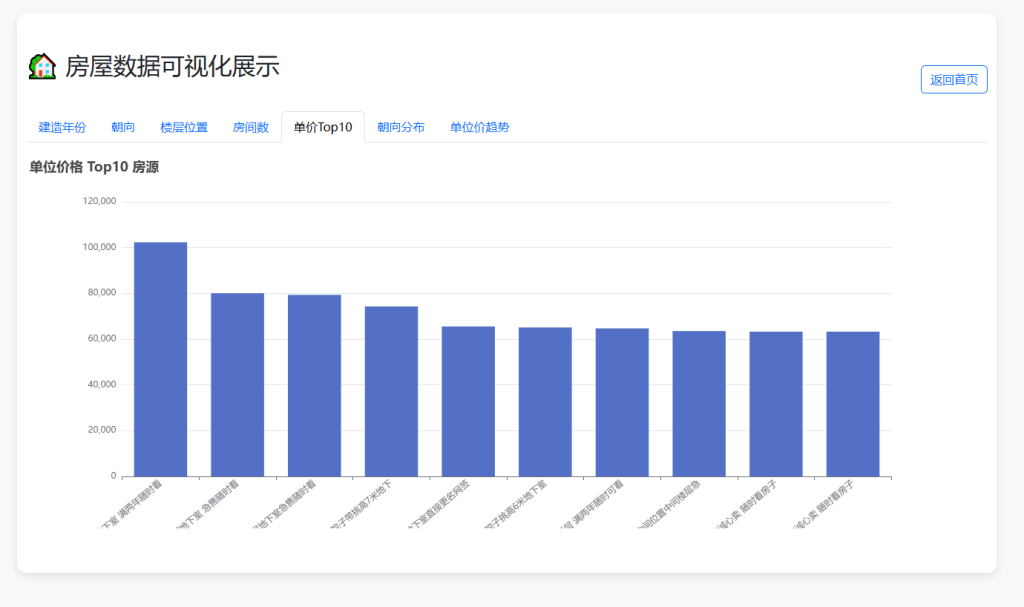The height and width of the screenshot is (607, 1024).
Task: Select the fifth bar labeled 直接更名网签
Action: pyautogui.click(x=468, y=401)
